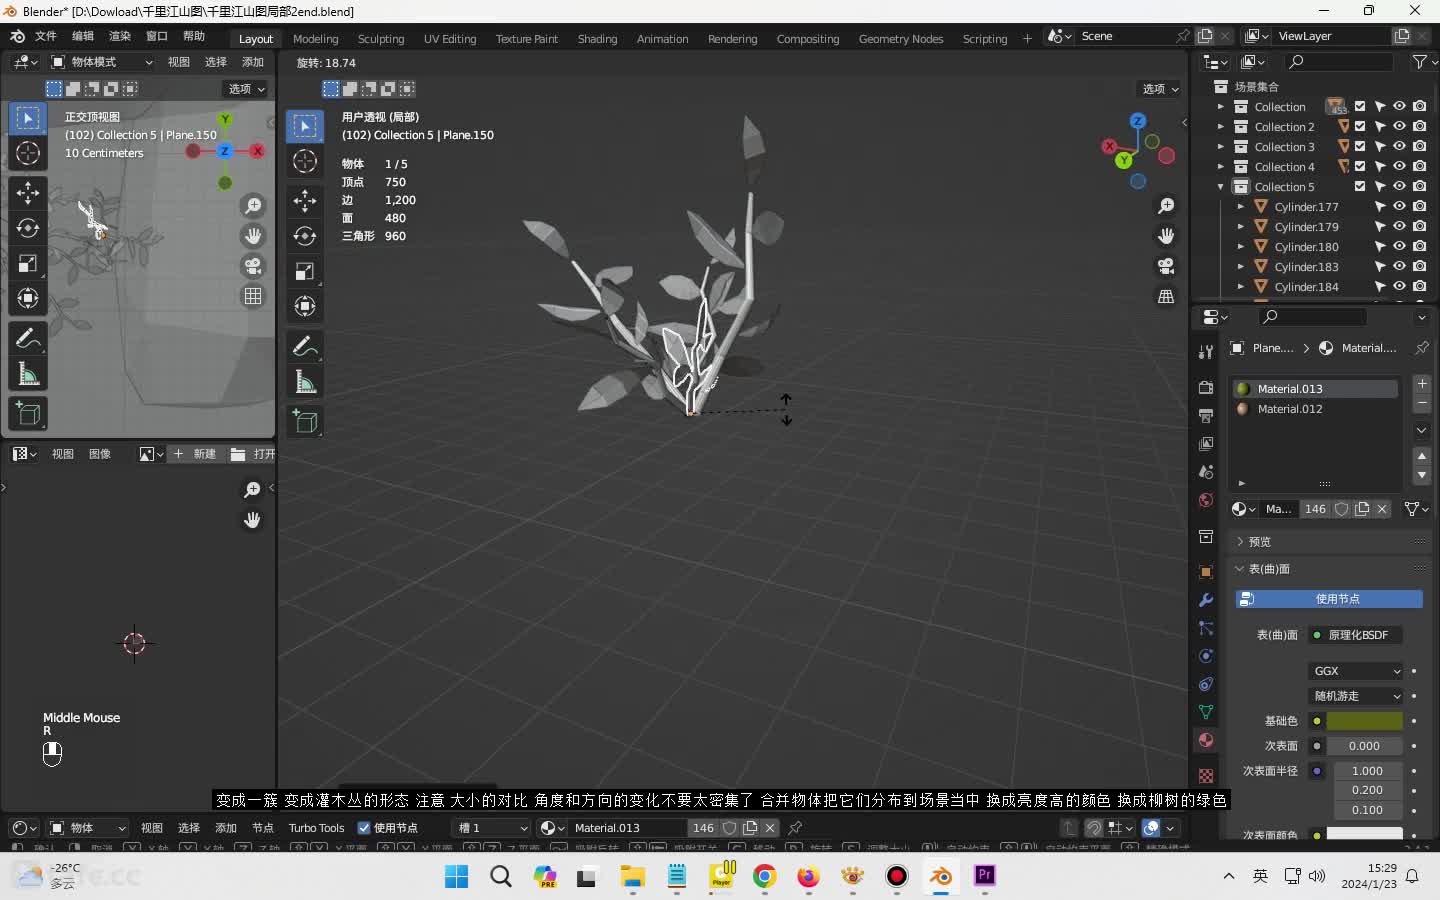
Task: Switch perspective/orthographic grid icon in main viewport
Action: tap(1166, 297)
